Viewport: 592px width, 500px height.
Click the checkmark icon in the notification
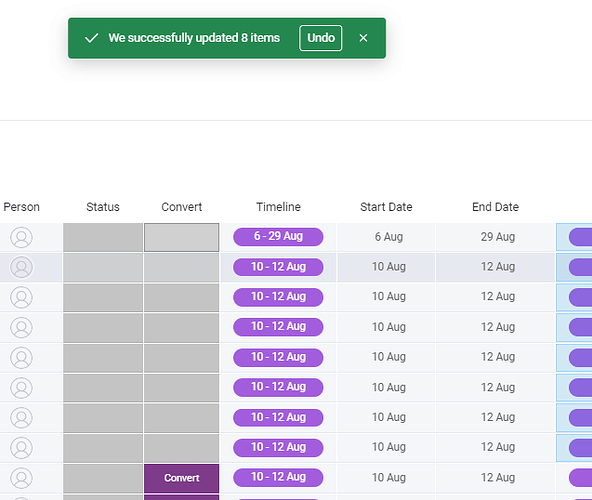pos(91,38)
